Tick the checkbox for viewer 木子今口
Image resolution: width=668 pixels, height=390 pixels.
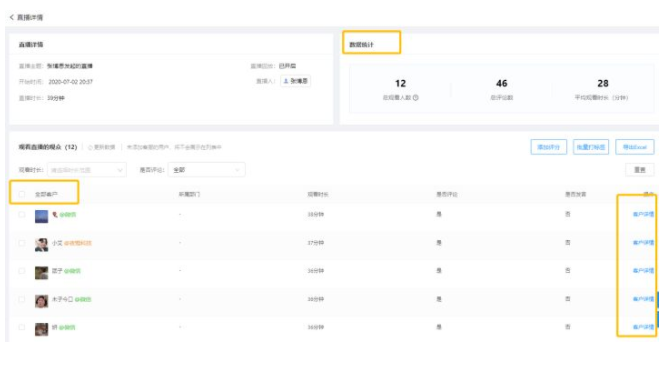coord(22,299)
